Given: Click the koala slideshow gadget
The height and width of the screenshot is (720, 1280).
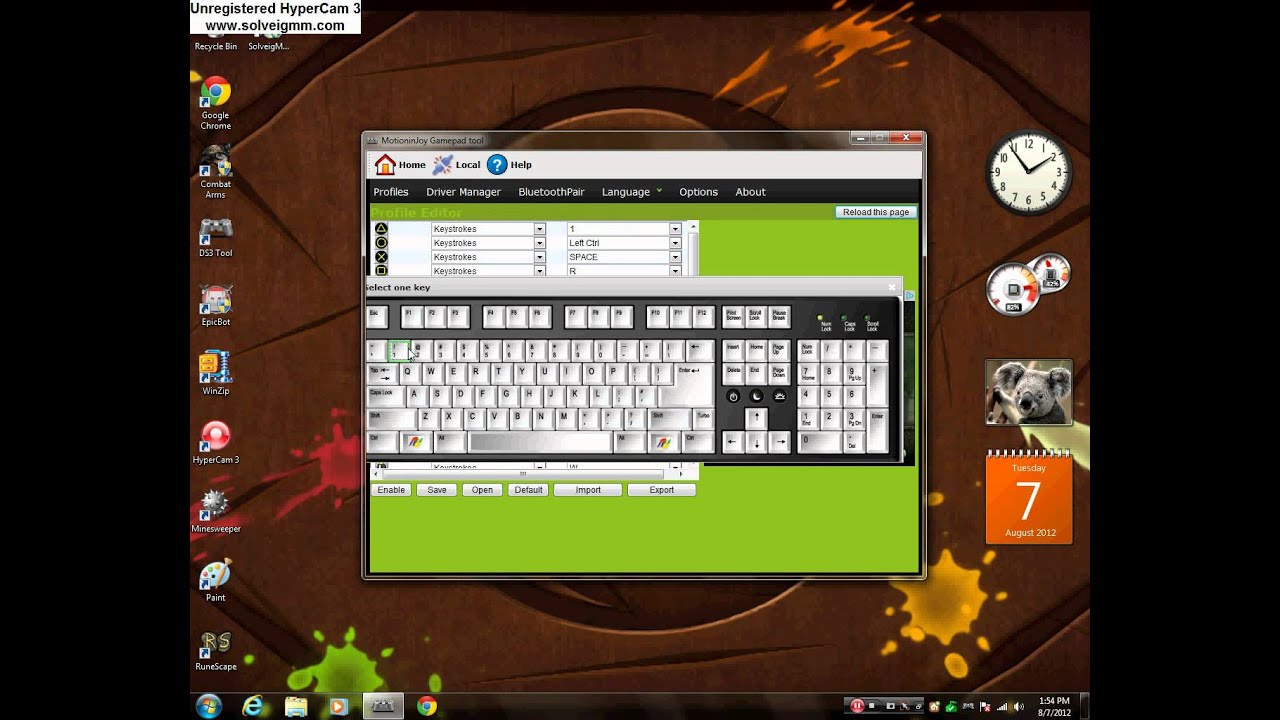Looking at the screenshot, I should (1028, 392).
